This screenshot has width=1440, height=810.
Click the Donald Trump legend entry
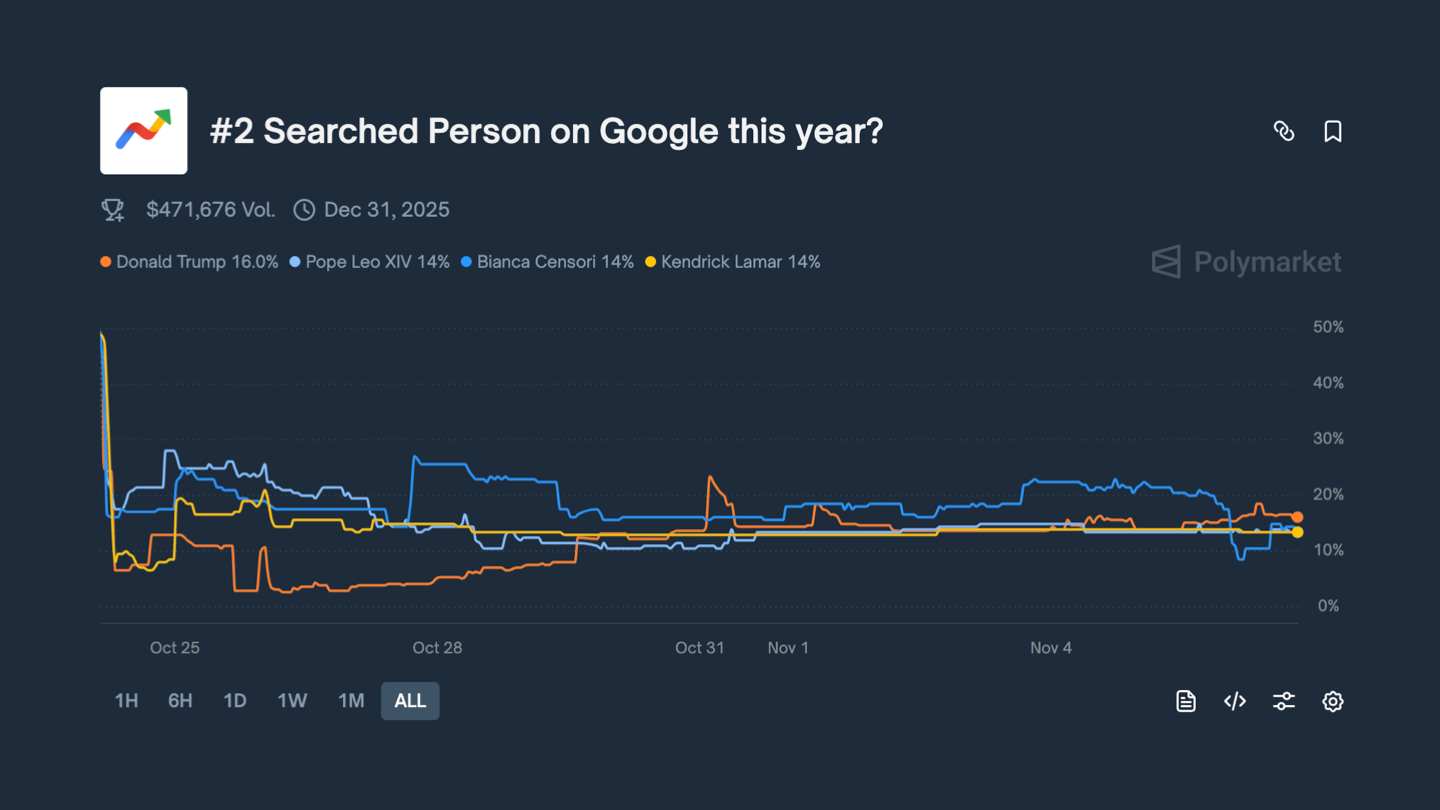(189, 262)
